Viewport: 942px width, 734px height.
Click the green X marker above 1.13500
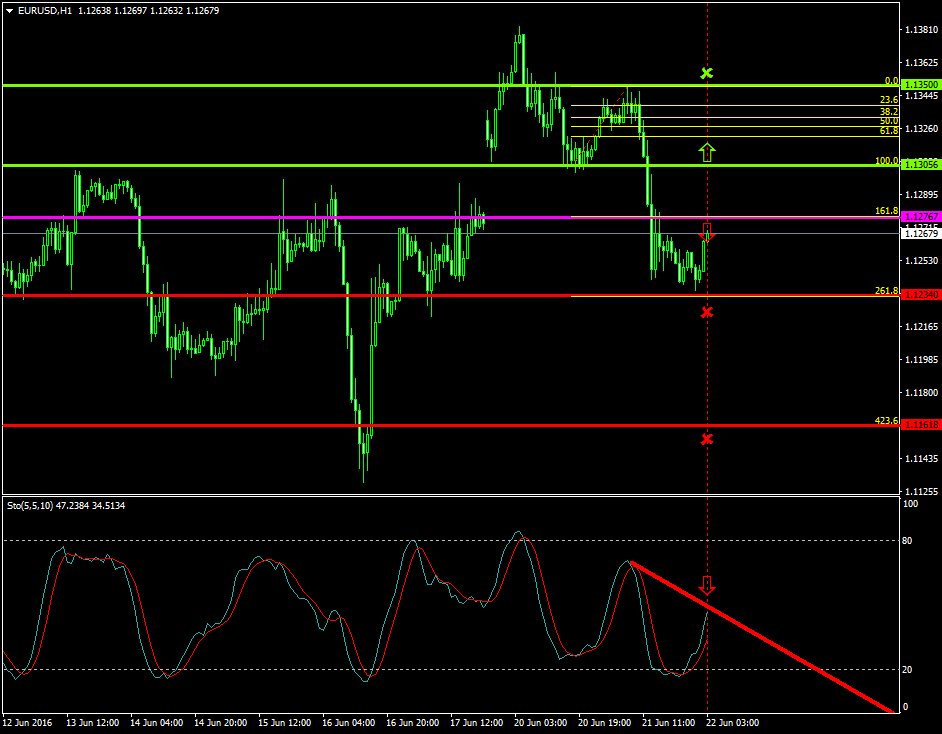(707, 73)
